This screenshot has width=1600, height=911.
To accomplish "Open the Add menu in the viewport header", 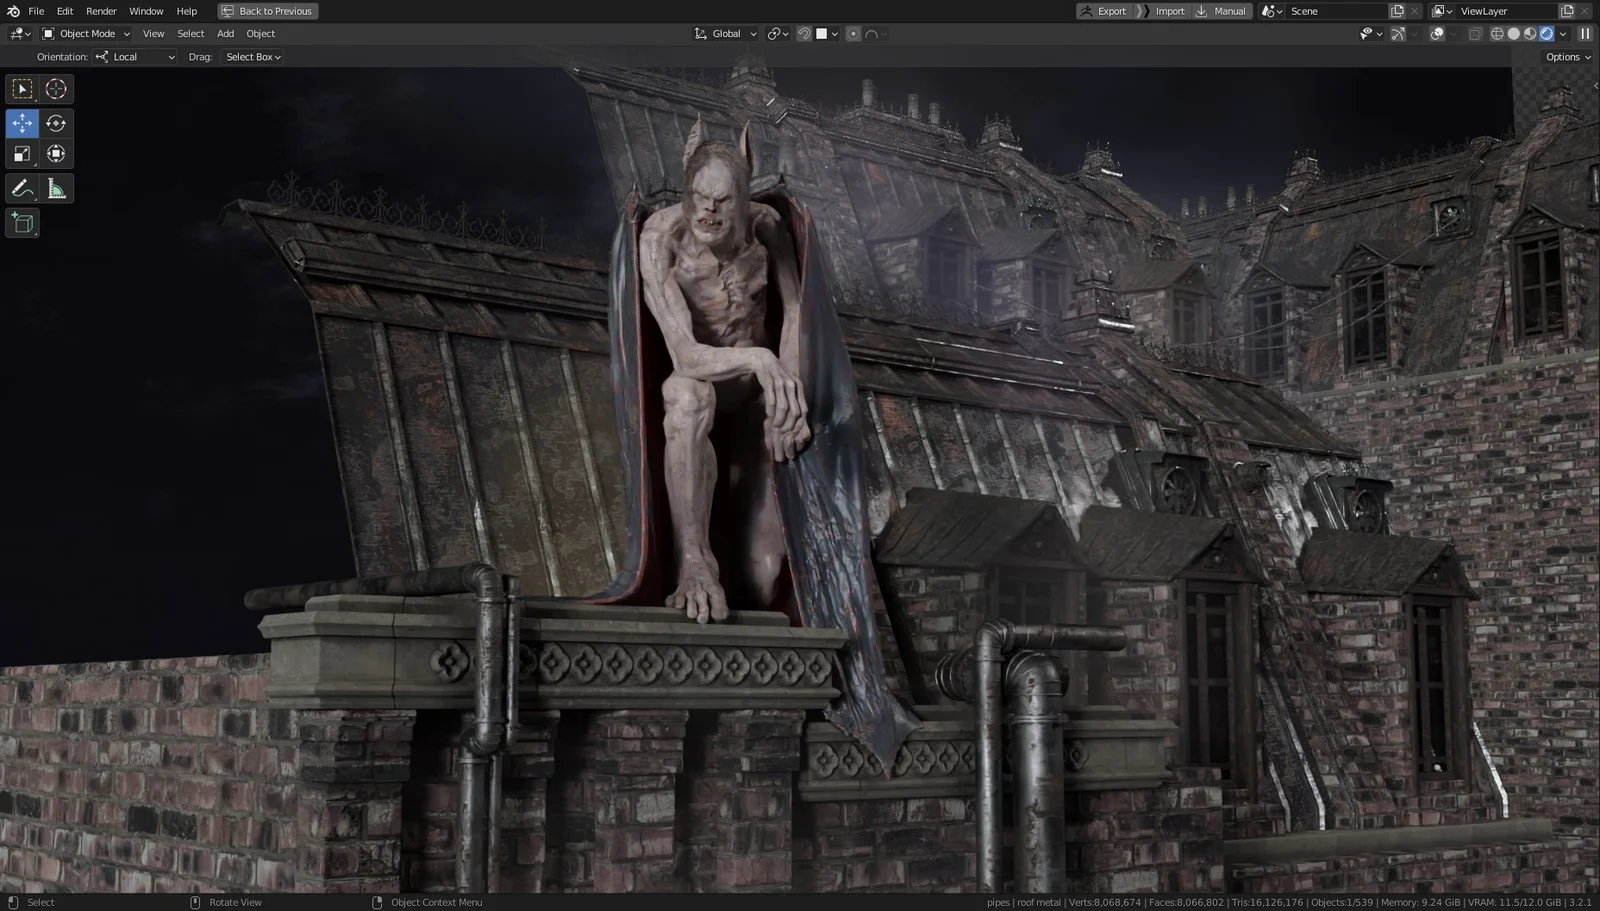I will pyautogui.click(x=224, y=33).
